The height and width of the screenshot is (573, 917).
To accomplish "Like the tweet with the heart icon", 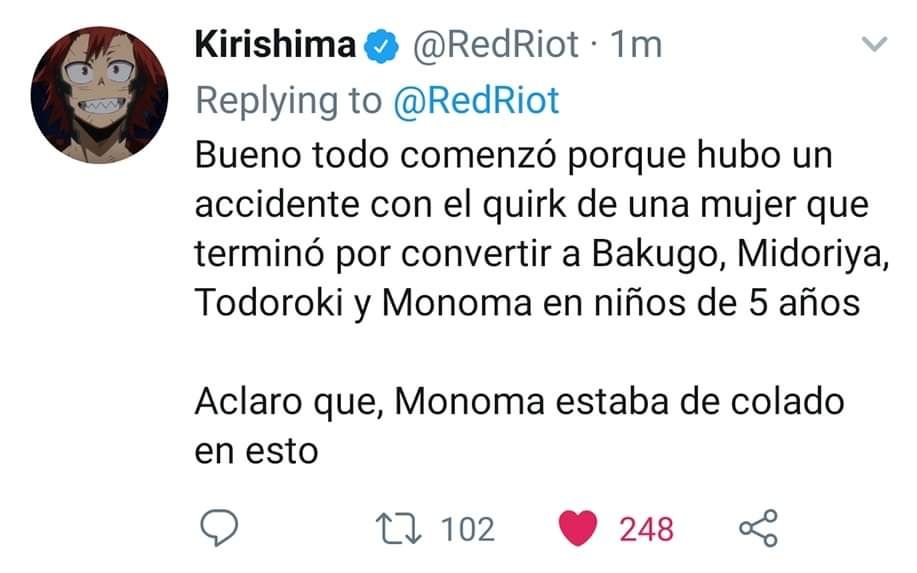I will point(578,528).
